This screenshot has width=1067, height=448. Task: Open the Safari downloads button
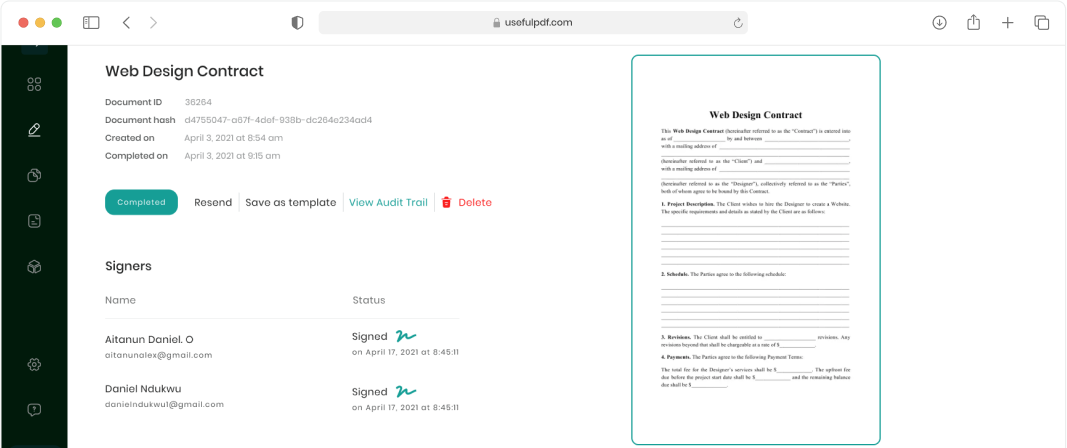[x=939, y=22]
